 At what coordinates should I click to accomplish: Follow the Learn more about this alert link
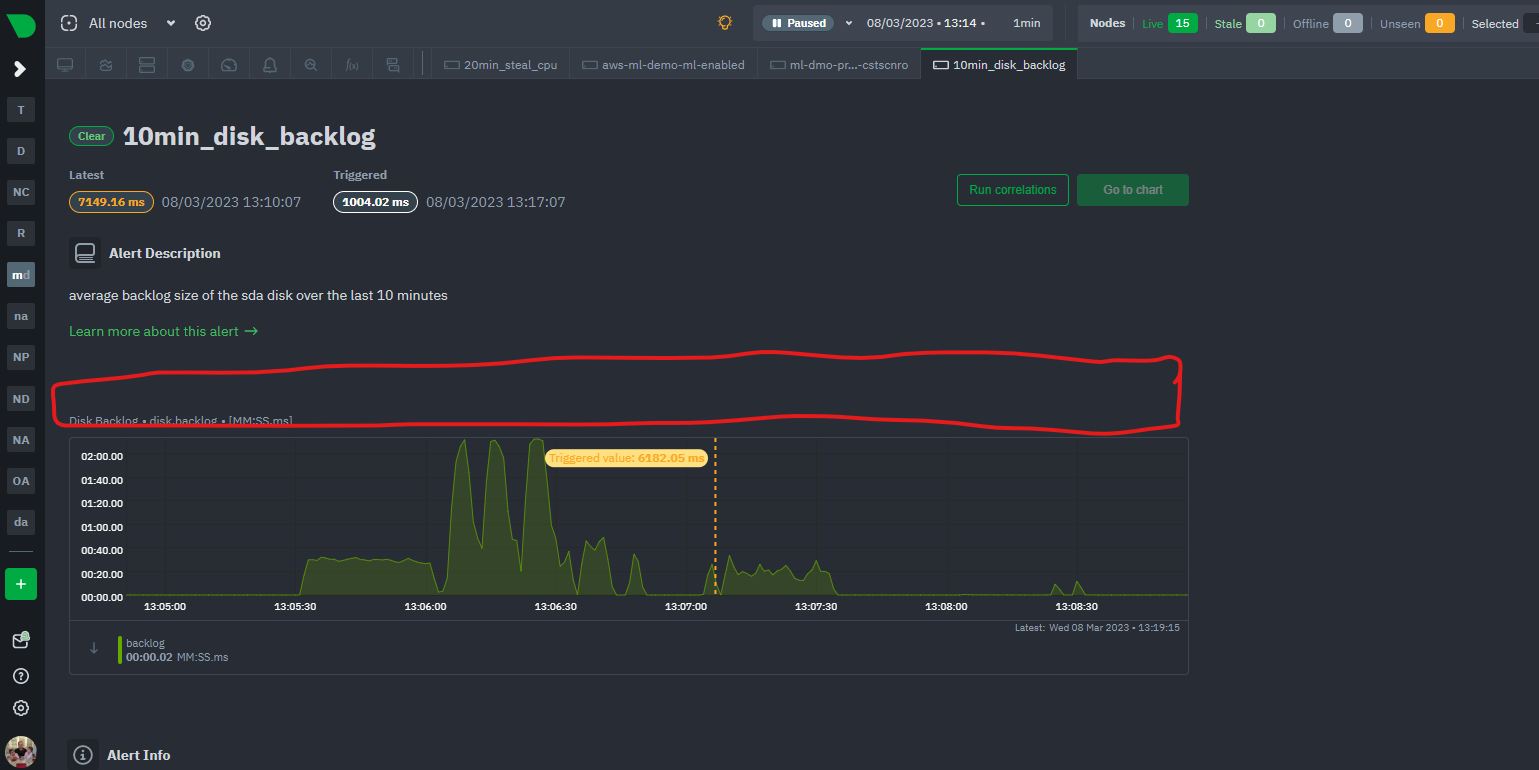pos(163,330)
